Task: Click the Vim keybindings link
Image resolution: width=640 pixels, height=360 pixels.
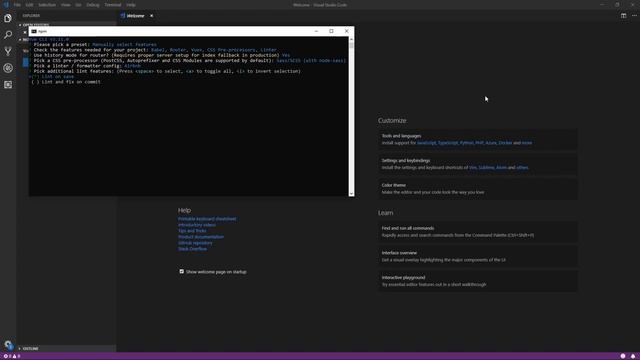Action: (x=473, y=167)
